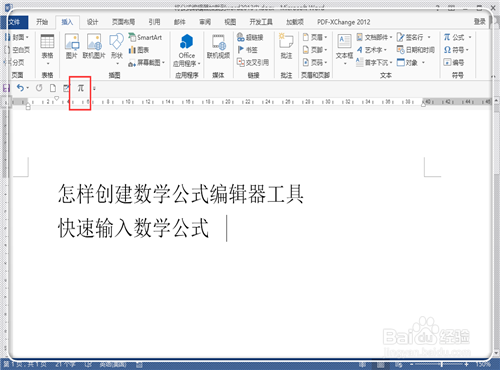This screenshot has width=500, height=370.
Task: Insert a 交叉引用 cross-reference
Action: 253,62
